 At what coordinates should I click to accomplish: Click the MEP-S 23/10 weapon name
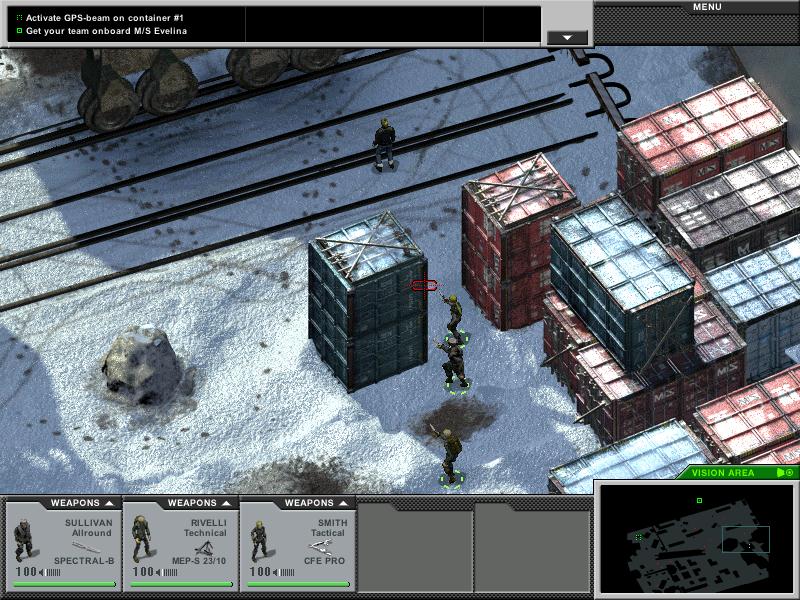(198, 561)
